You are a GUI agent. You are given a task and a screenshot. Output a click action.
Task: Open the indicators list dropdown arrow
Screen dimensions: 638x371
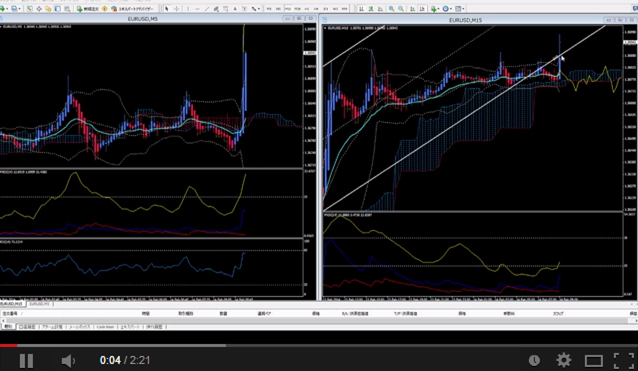[x=439, y=9]
